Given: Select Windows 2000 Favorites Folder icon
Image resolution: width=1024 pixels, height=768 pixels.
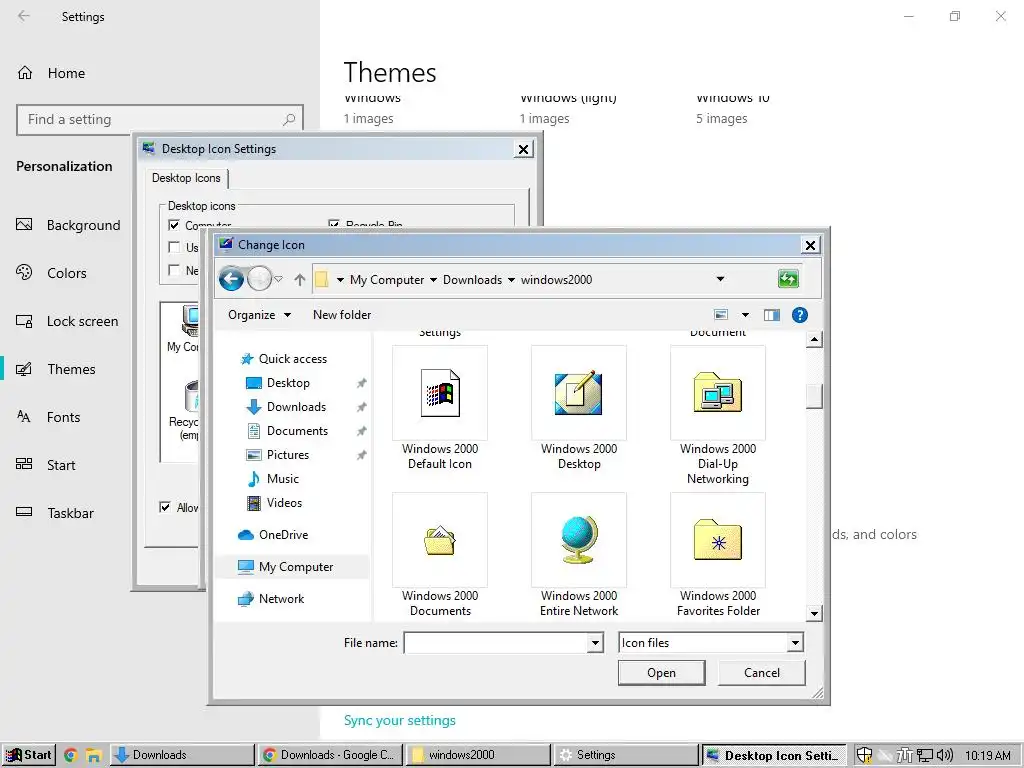Looking at the screenshot, I should click(x=718, y=556).
